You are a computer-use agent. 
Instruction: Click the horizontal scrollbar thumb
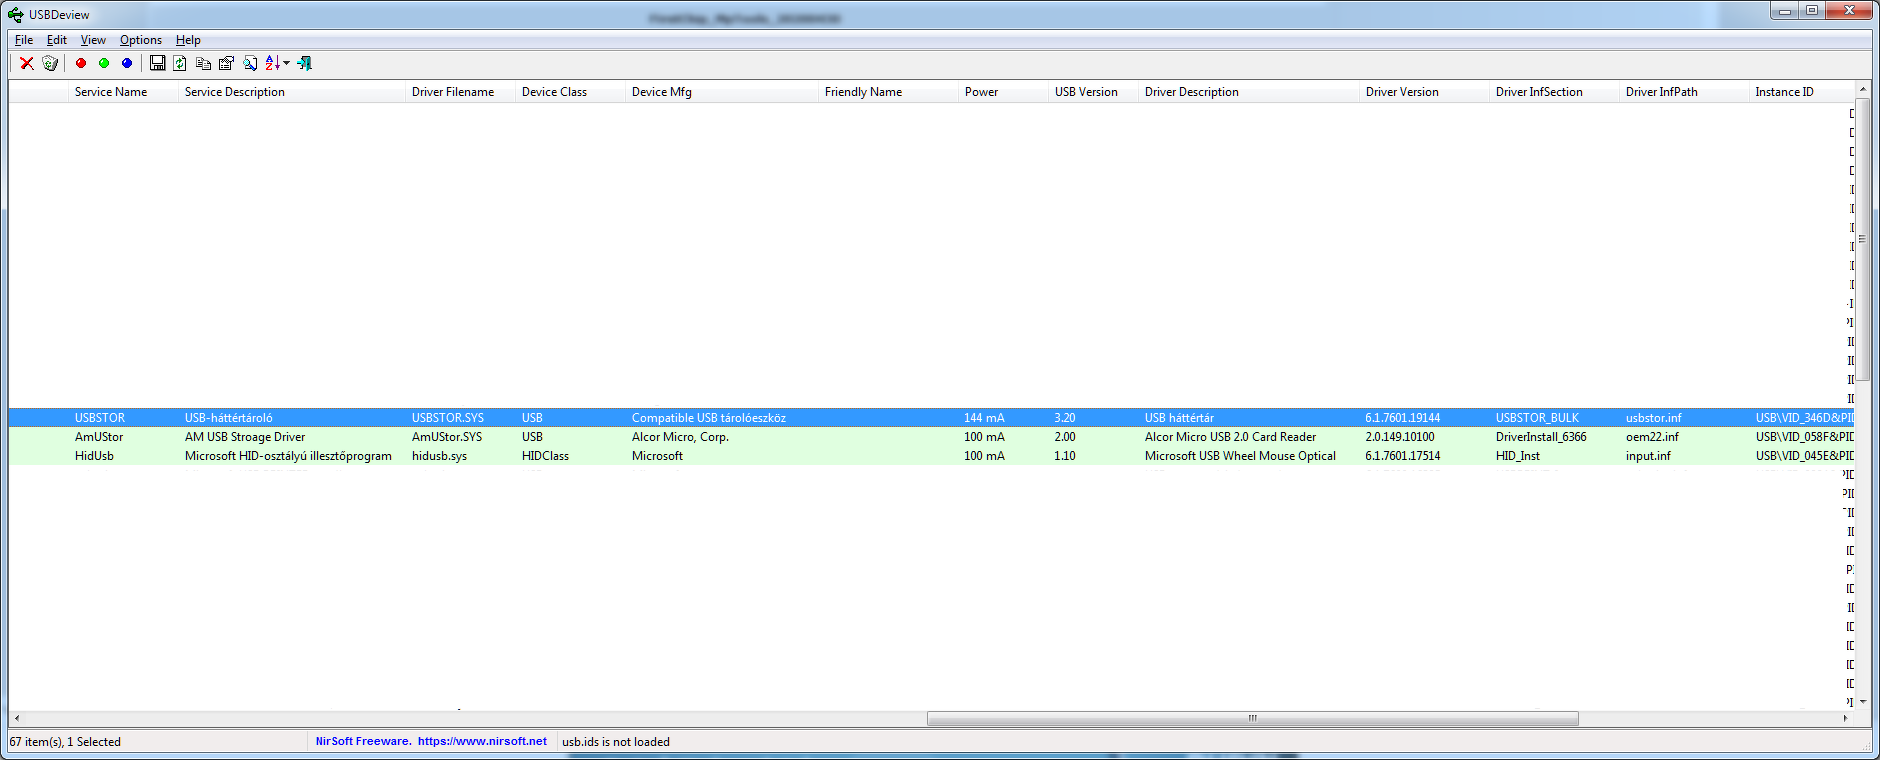tap(1252, 718)
